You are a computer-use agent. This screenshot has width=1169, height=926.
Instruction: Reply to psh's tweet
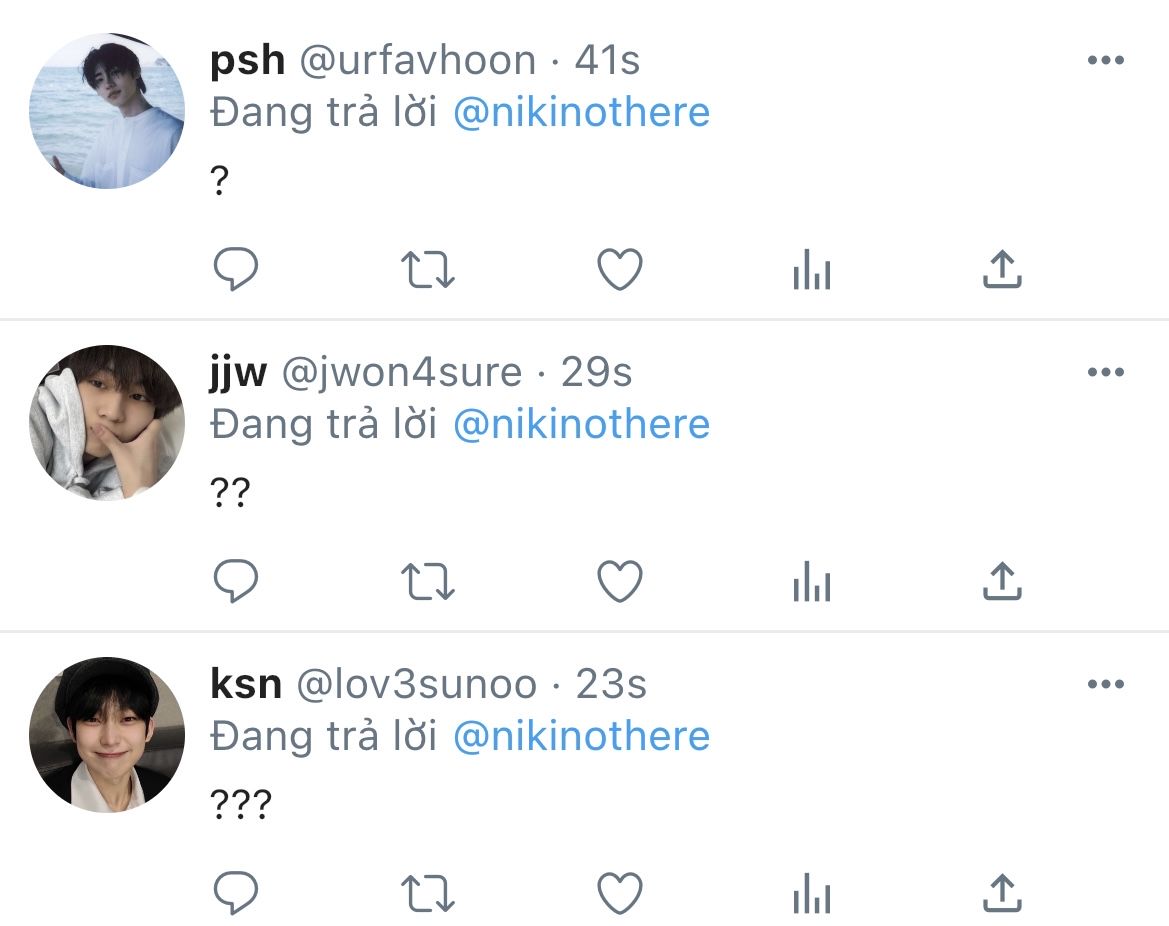(236, 268)
